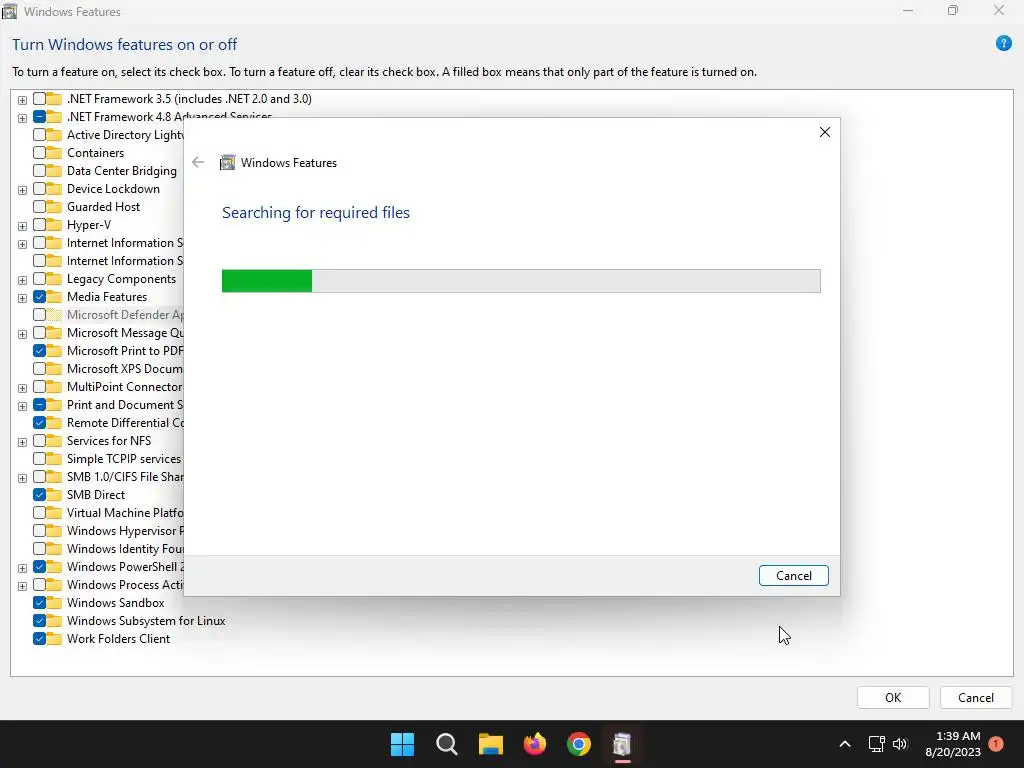Click the SMB Direct folder icon
Viewport: 1024px width, 768px height.
coord(55,495)
